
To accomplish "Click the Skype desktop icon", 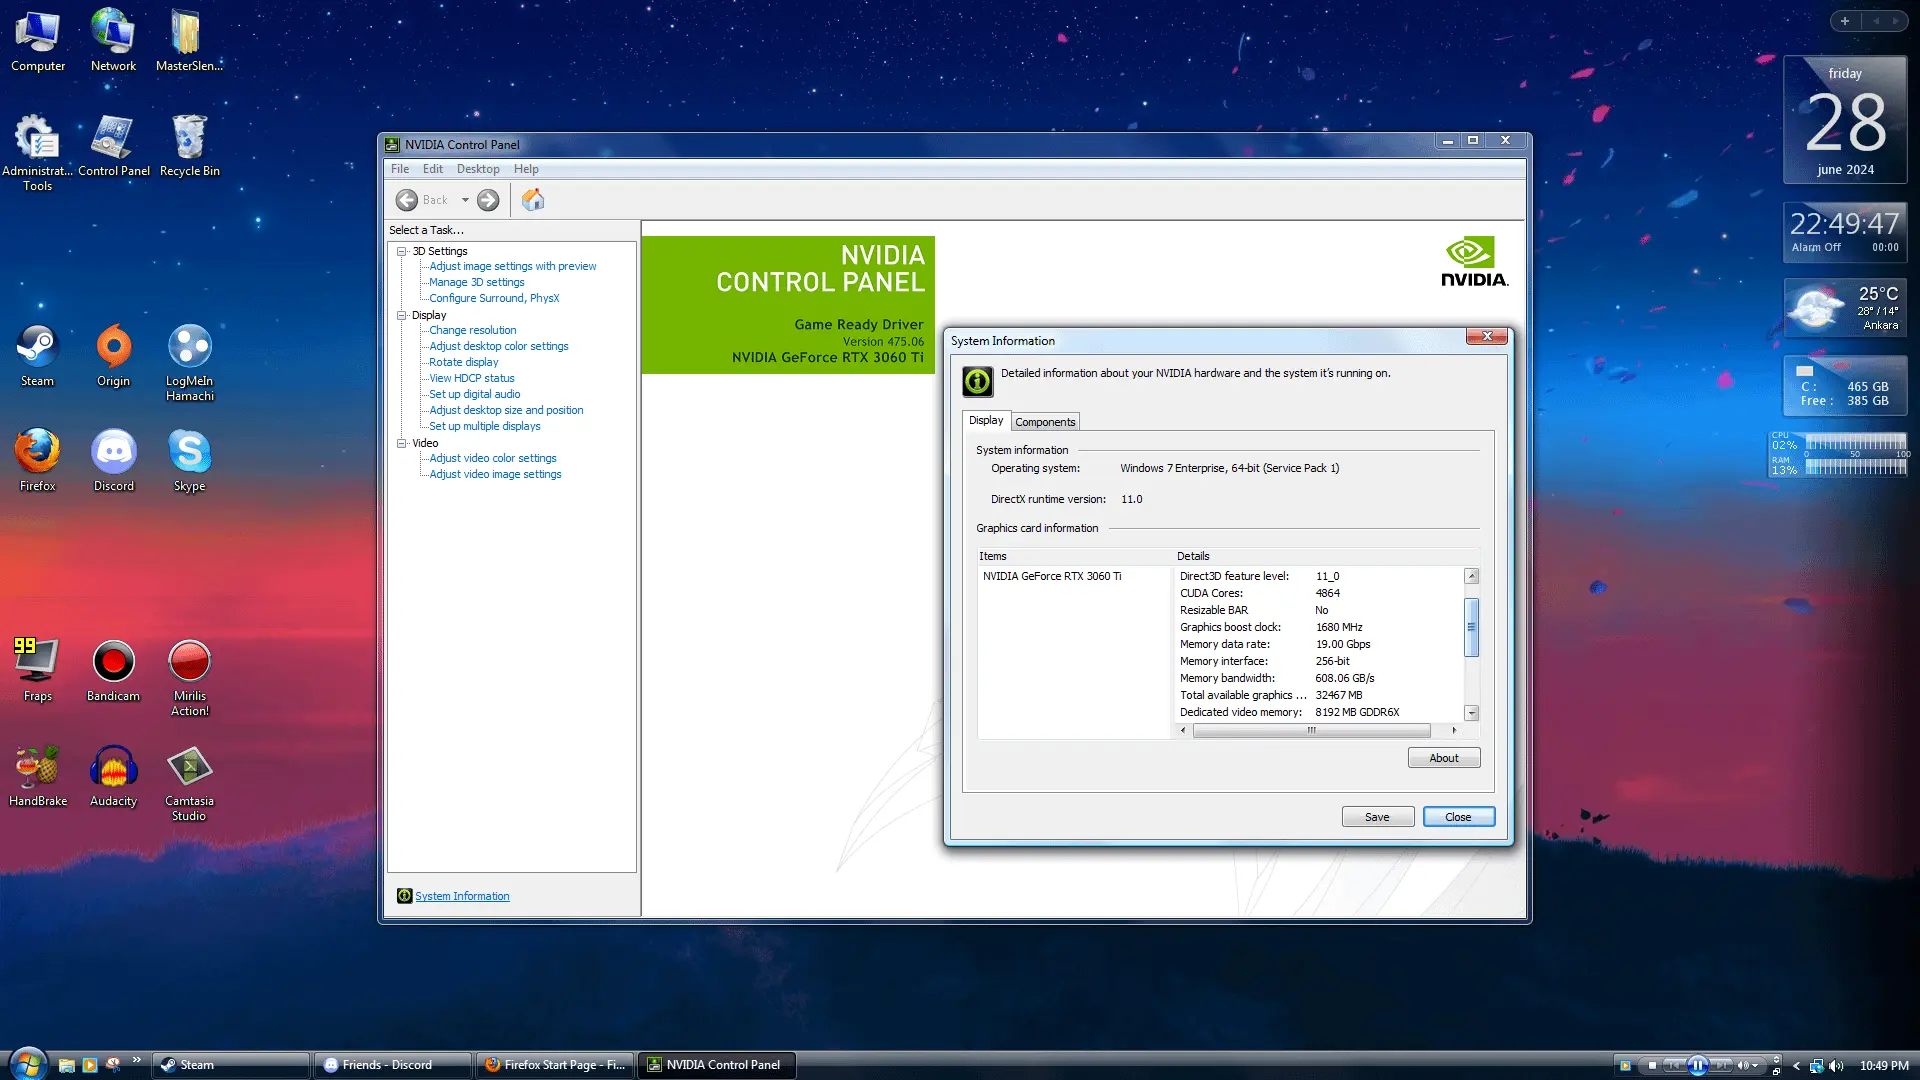I will (x=189, y=461).
